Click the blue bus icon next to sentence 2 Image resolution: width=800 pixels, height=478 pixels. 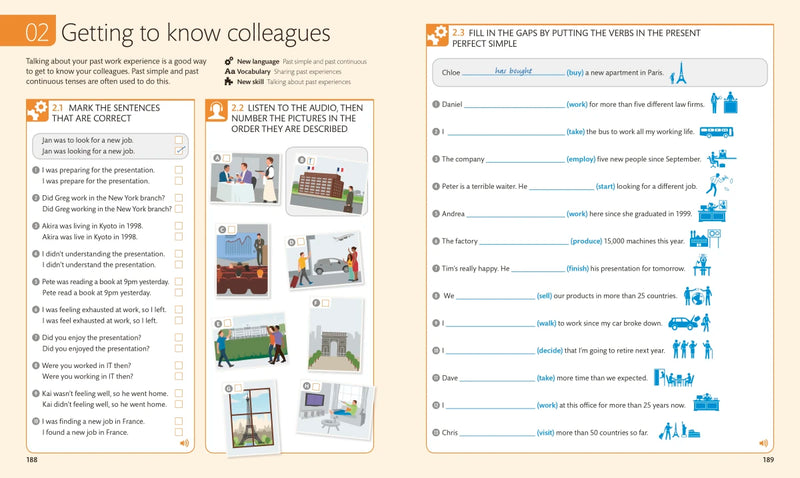(x=716, y=131)
